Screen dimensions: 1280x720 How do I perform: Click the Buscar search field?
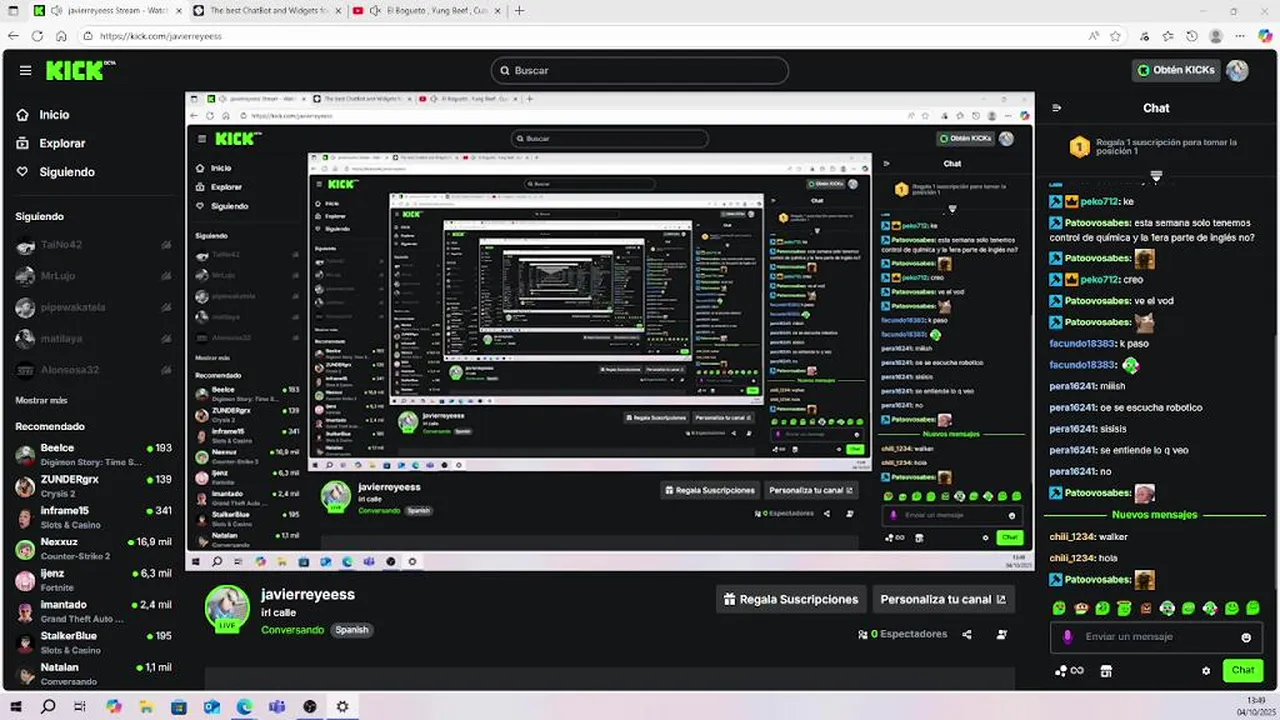[640, 71]
